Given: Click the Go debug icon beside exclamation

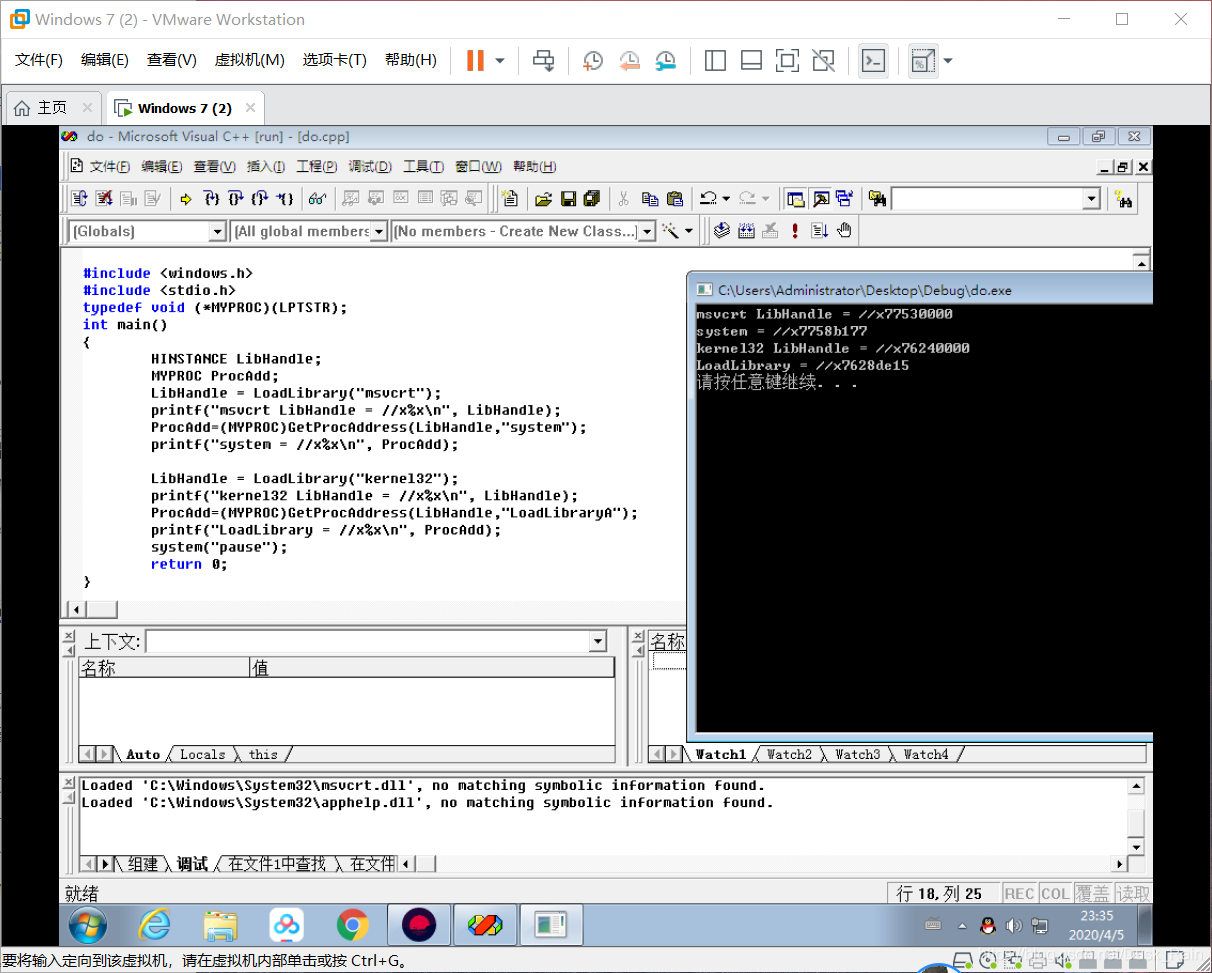Looking at the screenshot, I should 820,231.
